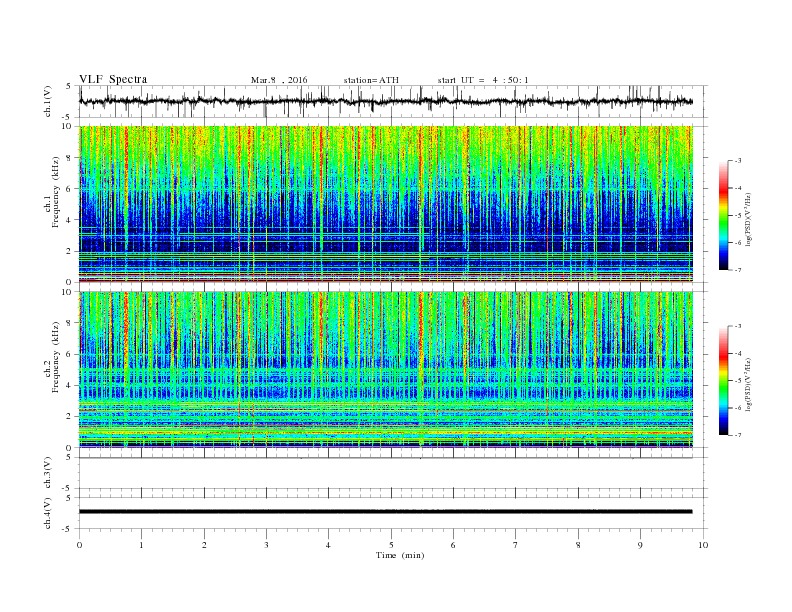Click the thick black ch.4 voltage trace
The width and height of the screenshot is (792, 612).
click(385, 512)
